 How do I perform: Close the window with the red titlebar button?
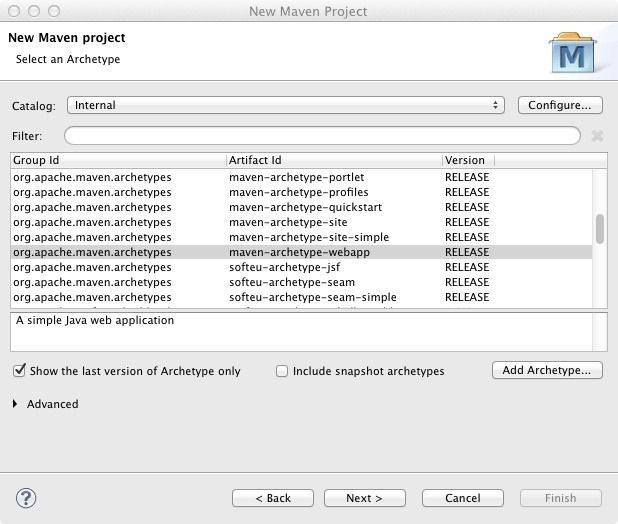click(x=14, y=11)
